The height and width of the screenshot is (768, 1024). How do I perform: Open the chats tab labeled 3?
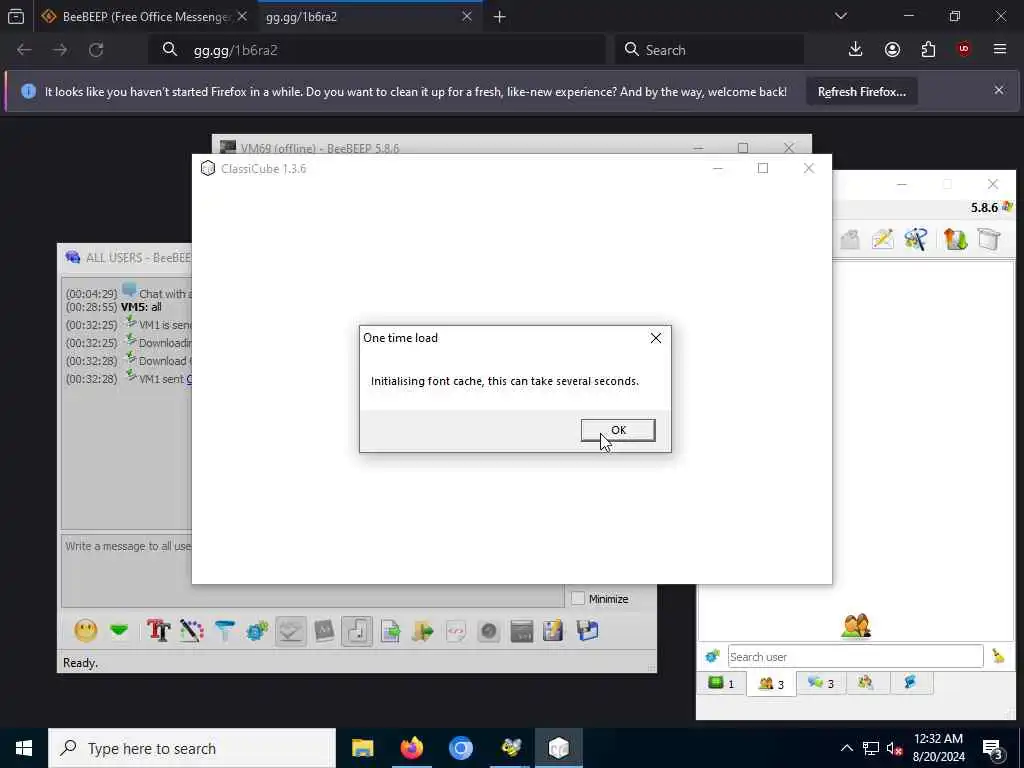(x=821, y=683)
